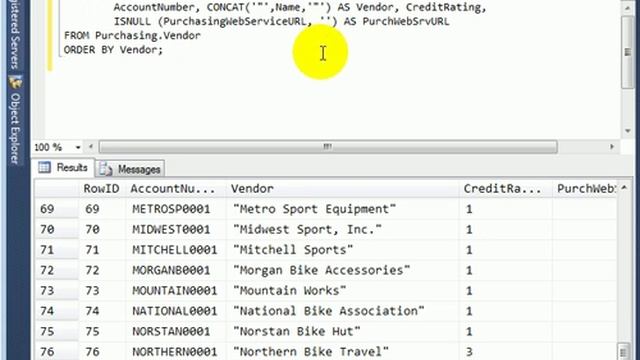
Task: Click the "Northern Bike Travel" vendor cell
Action: click(342, 351)
